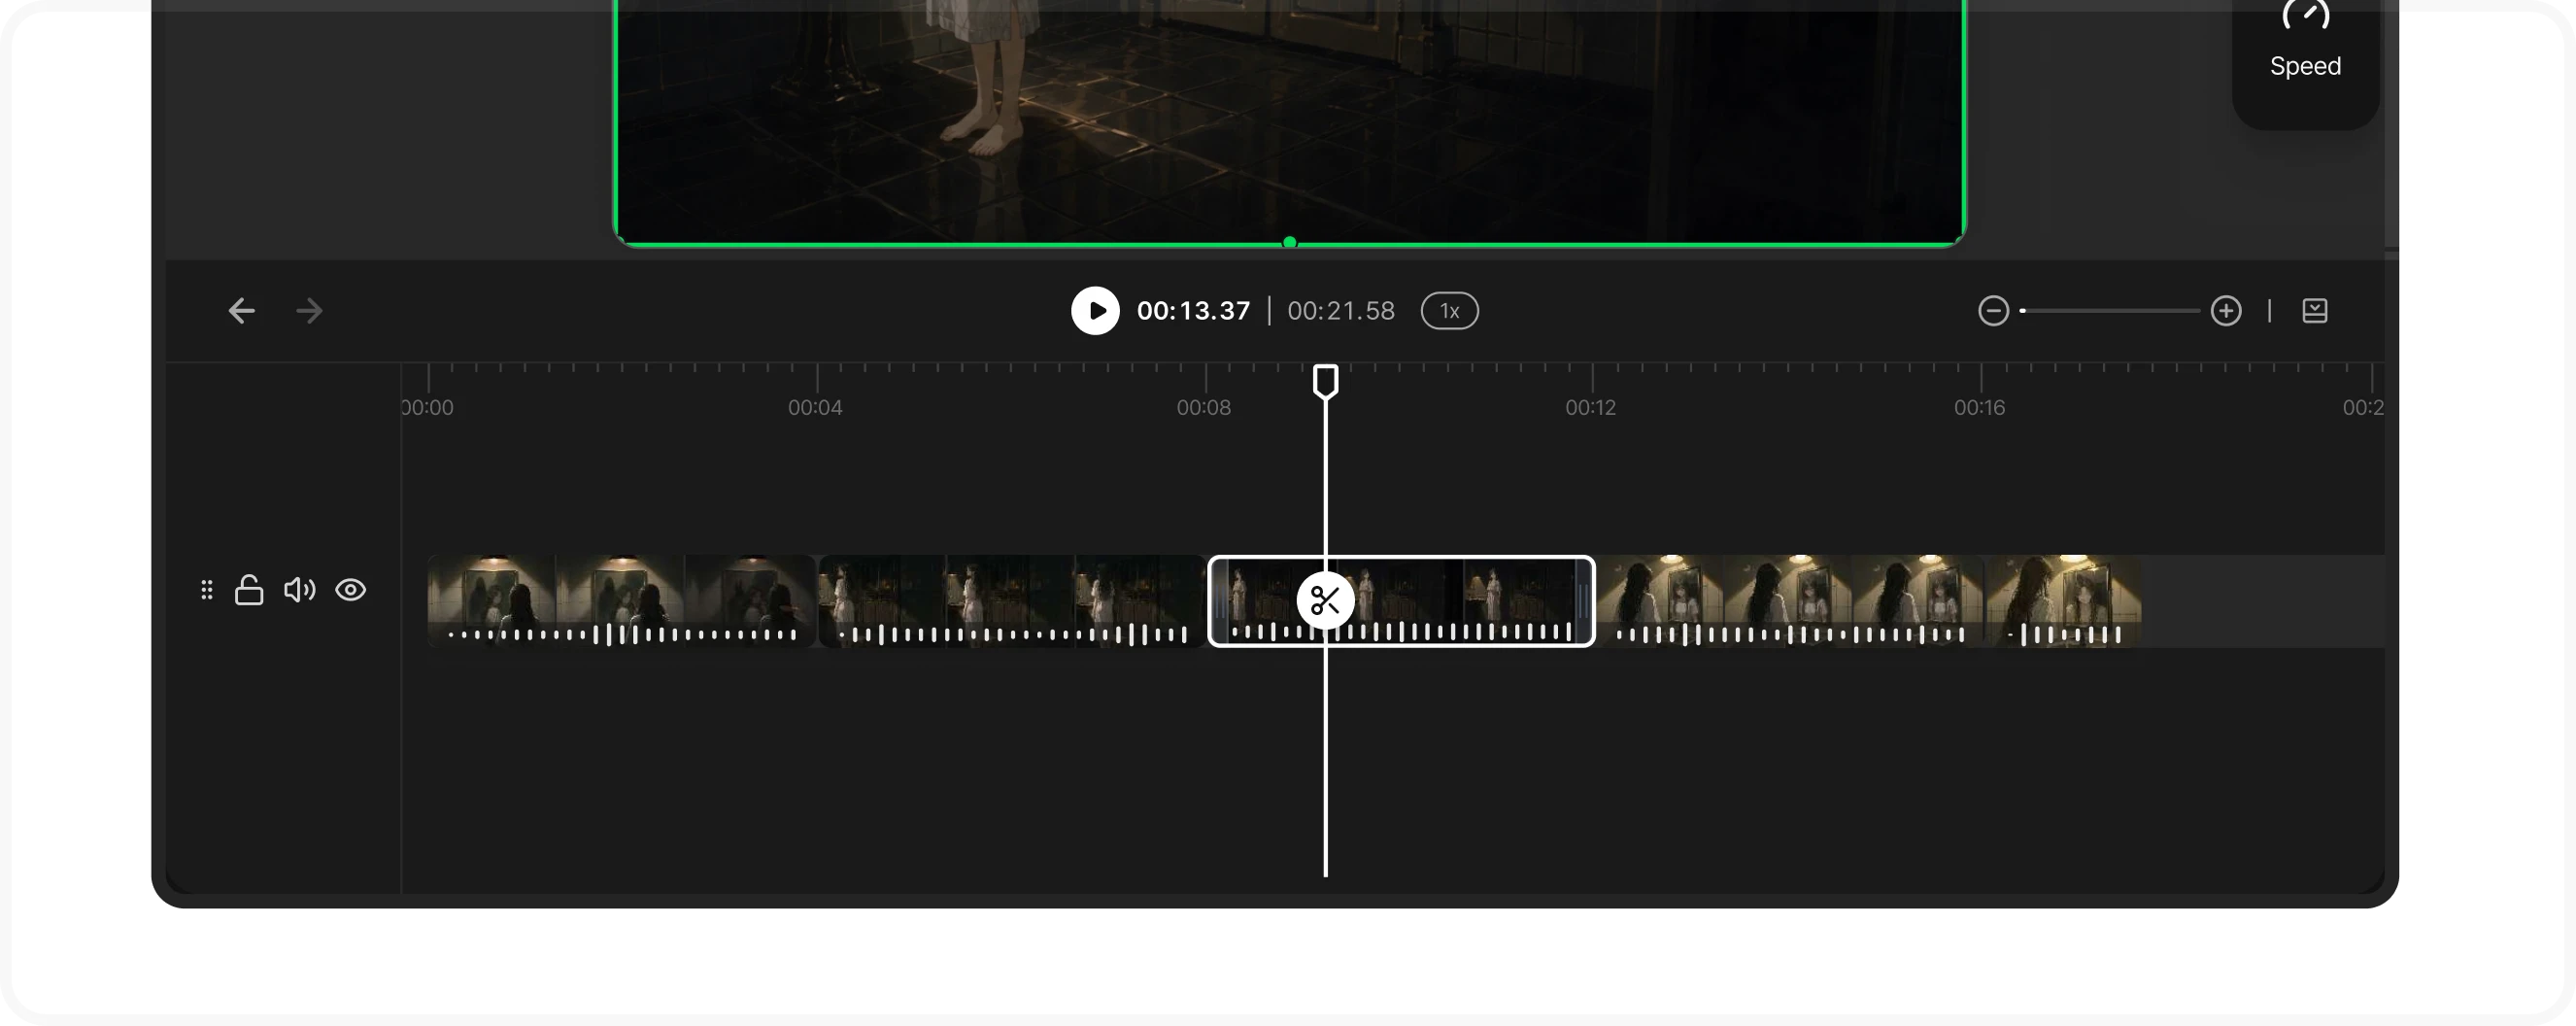This screenshot has width=2576, height=1026.
Task: Hide the track with the eye icon
Action: pos(350,590)
